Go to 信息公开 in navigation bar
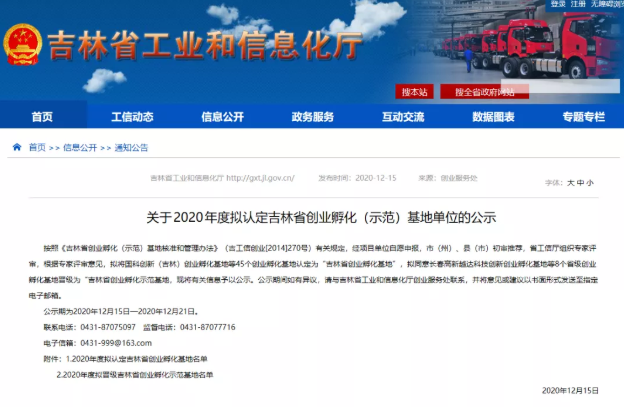The width and height of the screenshot is (624, 414). click(x=222, y=117)
